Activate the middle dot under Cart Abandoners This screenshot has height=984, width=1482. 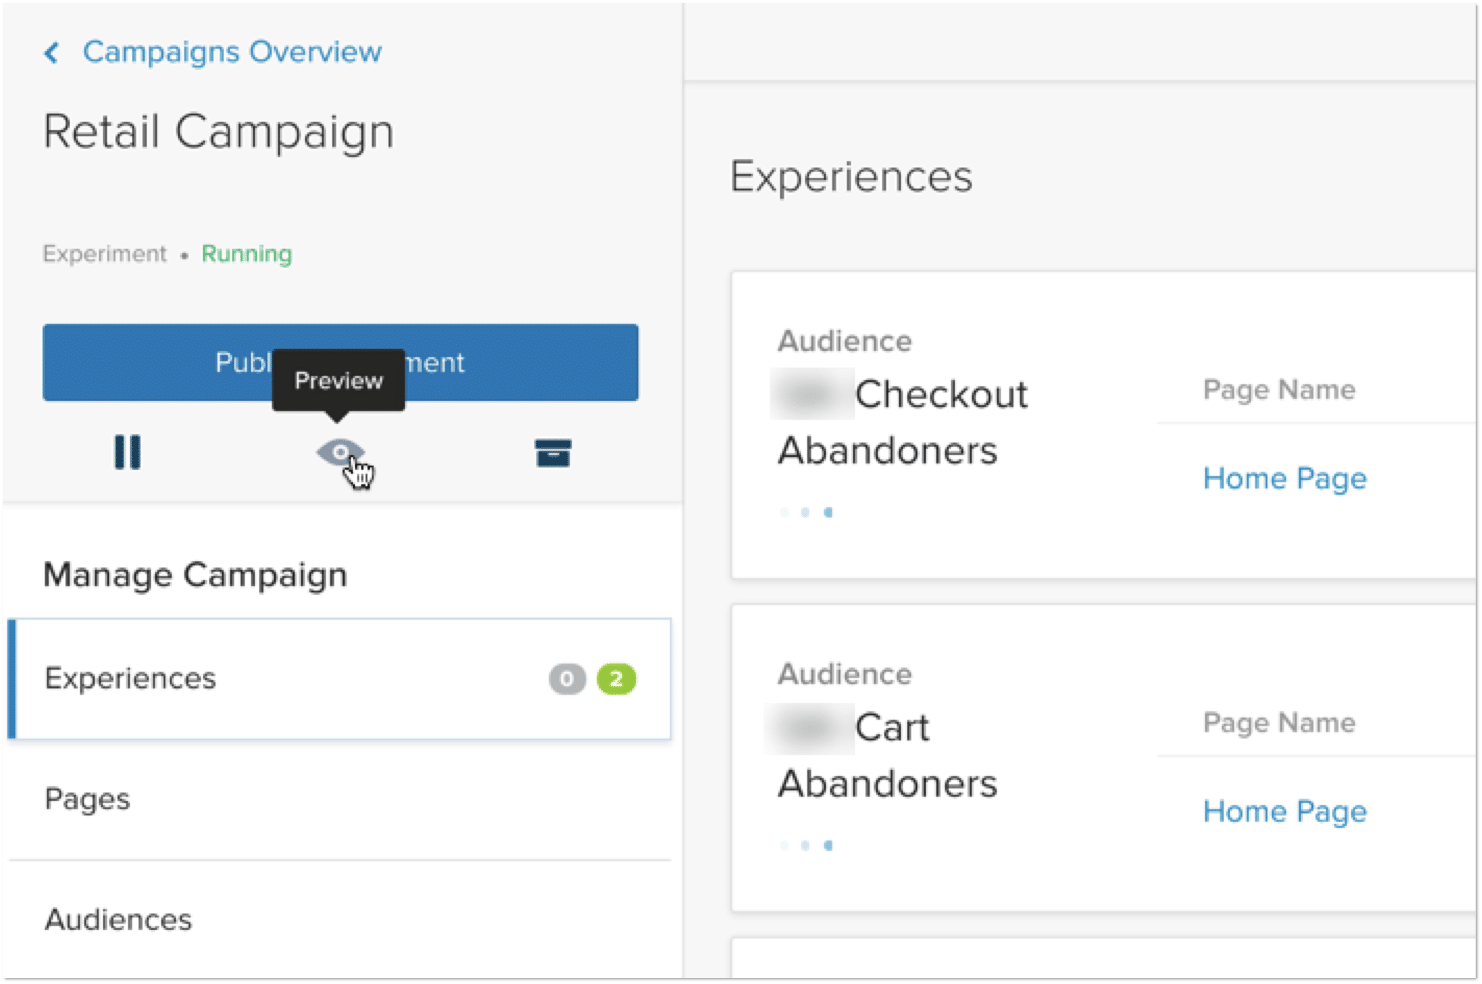806,845
